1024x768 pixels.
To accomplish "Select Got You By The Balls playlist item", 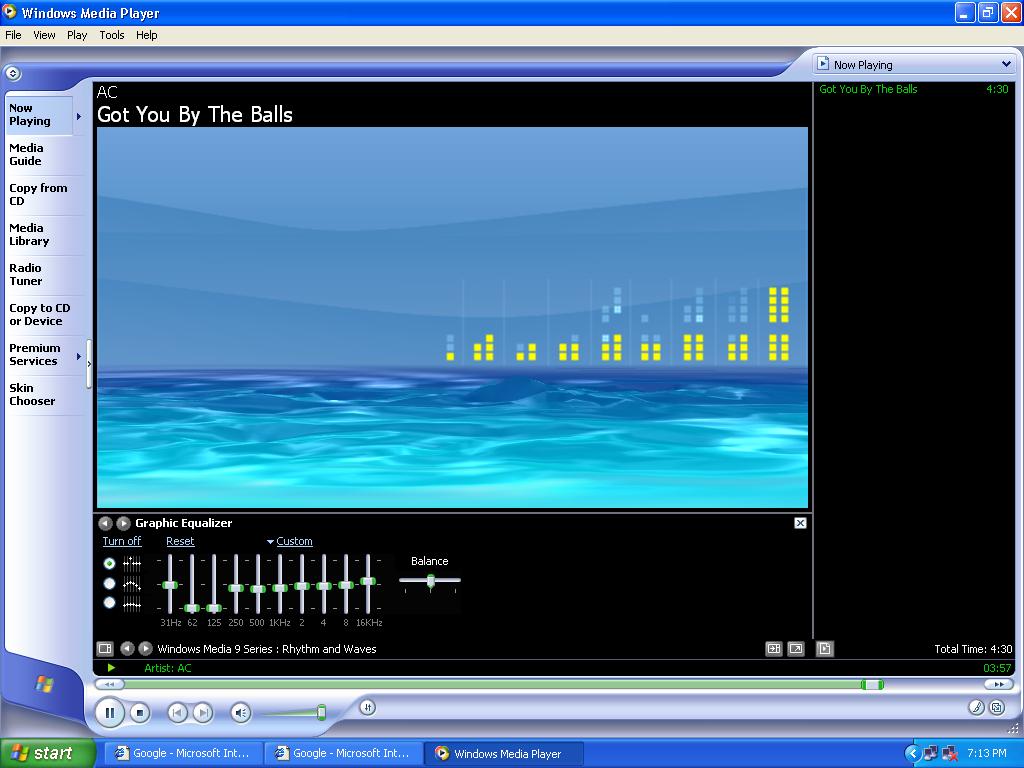I will [x=914, y=89].
